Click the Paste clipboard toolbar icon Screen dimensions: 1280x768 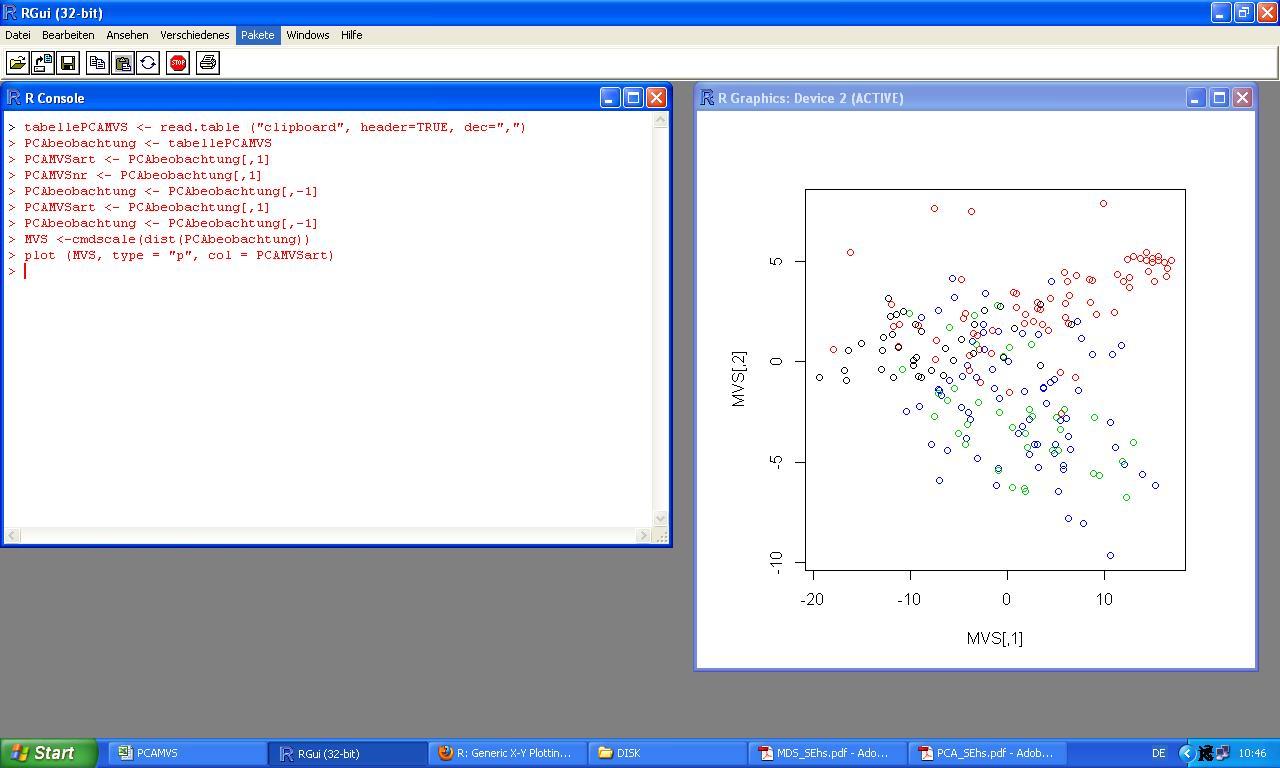click(123, 63)
